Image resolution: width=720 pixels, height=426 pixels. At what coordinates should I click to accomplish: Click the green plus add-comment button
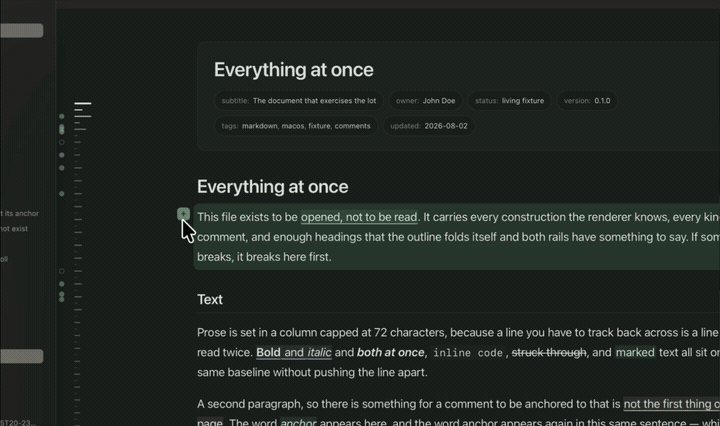183,213
